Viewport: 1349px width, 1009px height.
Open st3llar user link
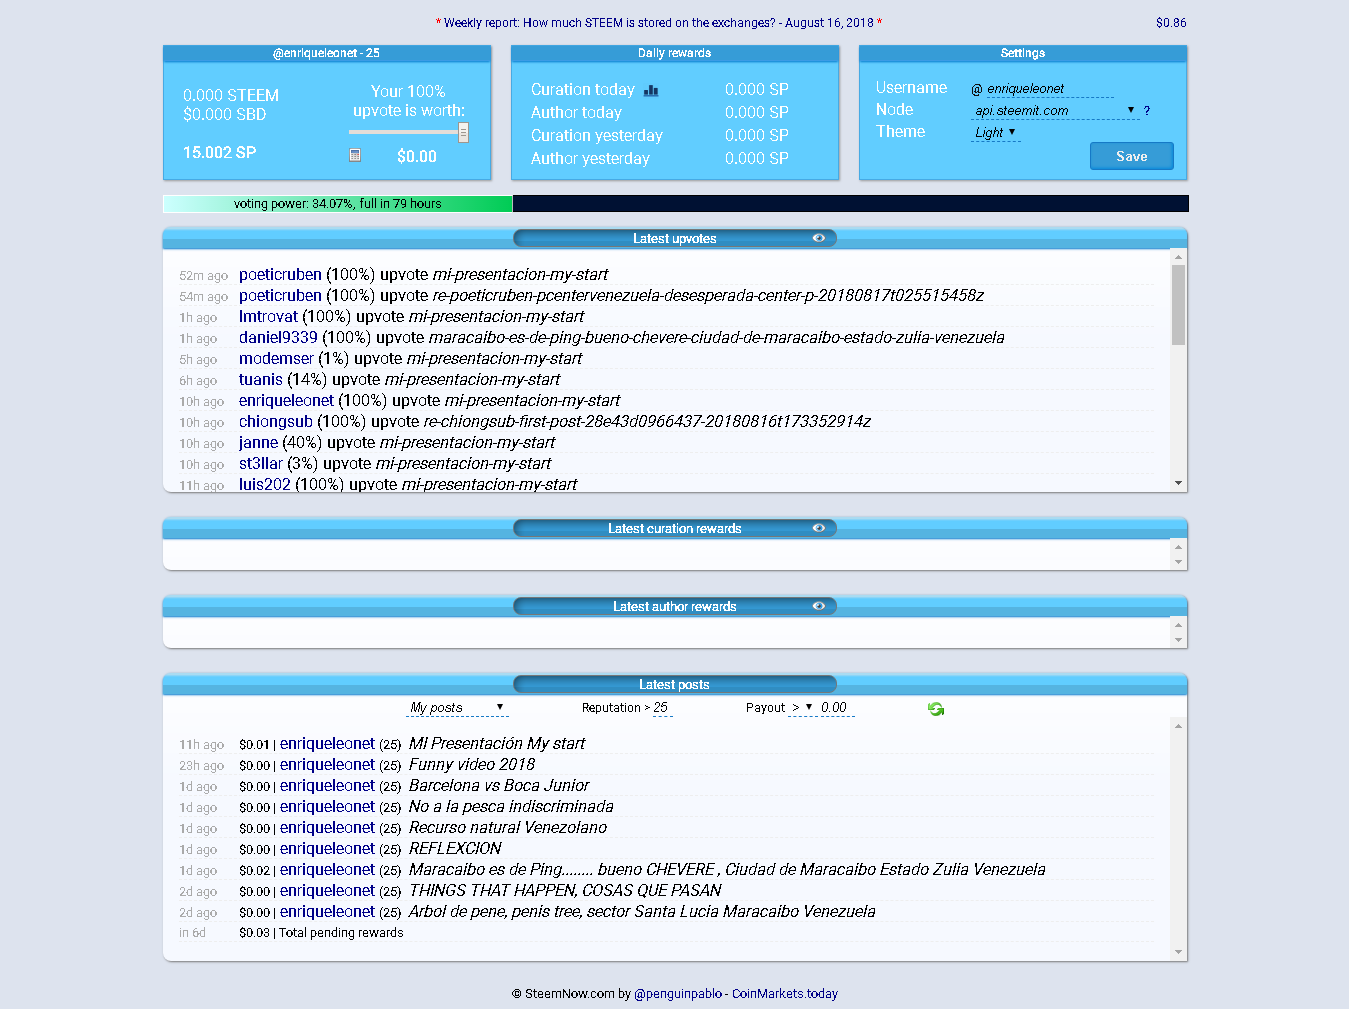click(x=261, y=463)
